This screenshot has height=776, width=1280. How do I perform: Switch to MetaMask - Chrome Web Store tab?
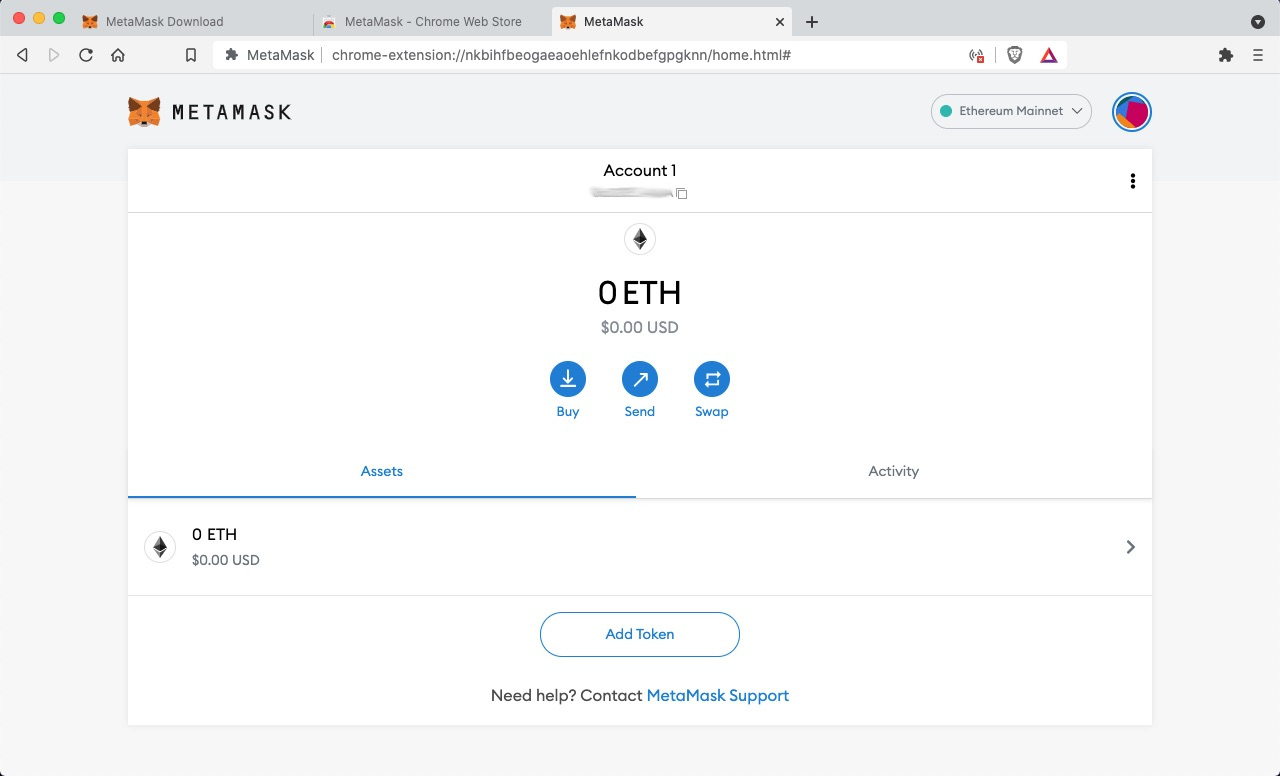(432, 21)
